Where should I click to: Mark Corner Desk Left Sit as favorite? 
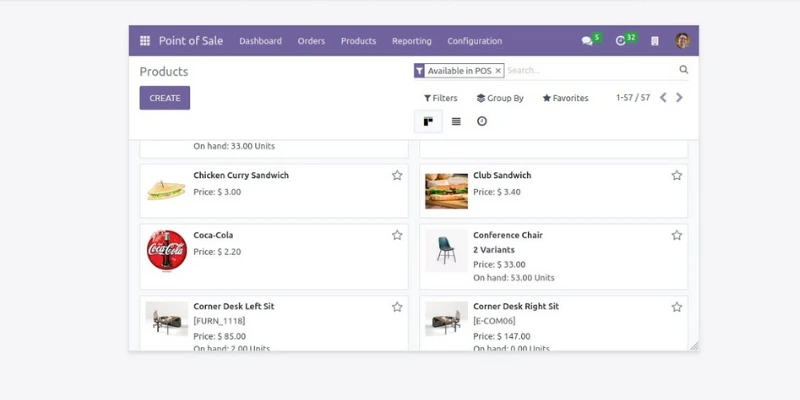coord(397,307)
